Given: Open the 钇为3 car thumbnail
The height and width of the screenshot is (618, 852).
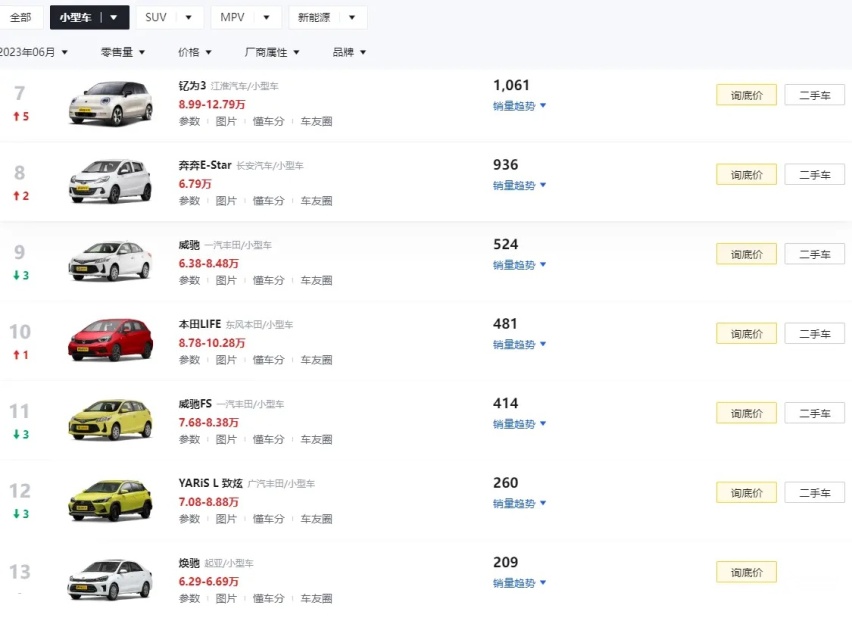Looking at the screenshot, I should [111, 103].
